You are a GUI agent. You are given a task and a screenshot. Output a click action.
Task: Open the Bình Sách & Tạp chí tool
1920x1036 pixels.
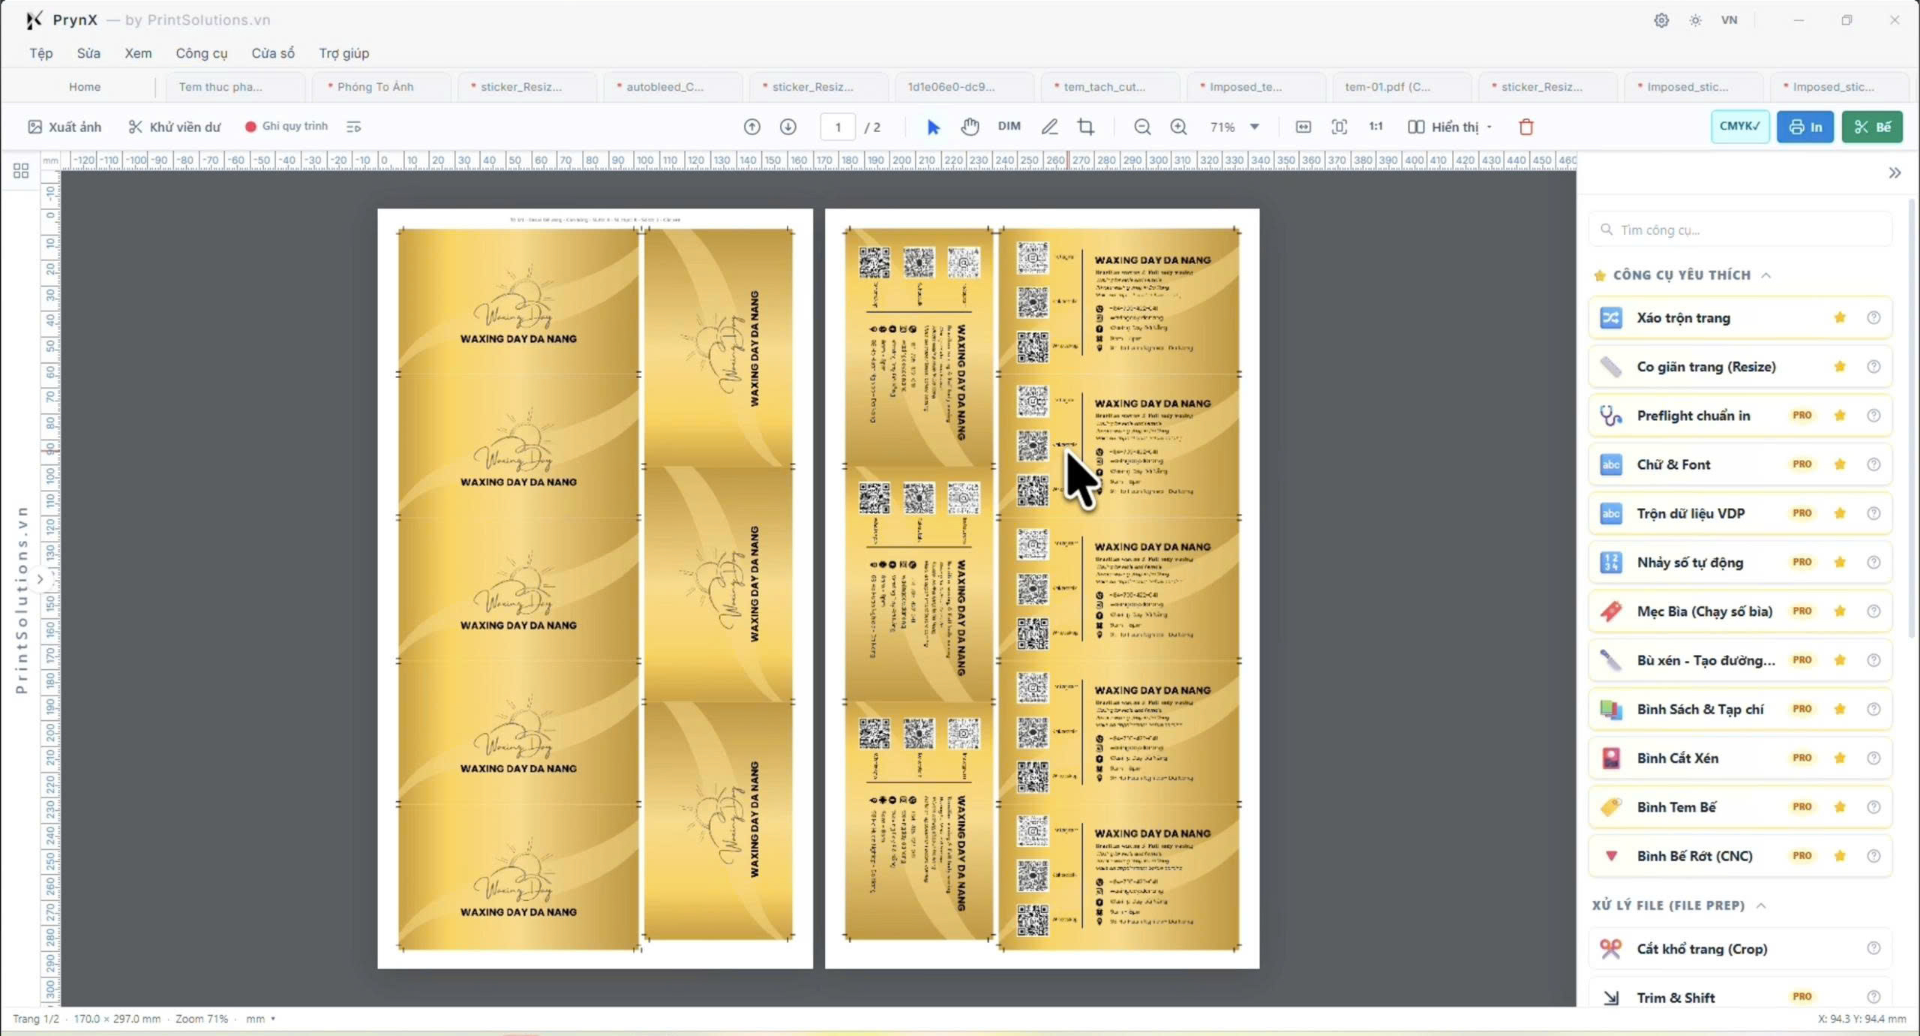click(x=1740, y=709)
